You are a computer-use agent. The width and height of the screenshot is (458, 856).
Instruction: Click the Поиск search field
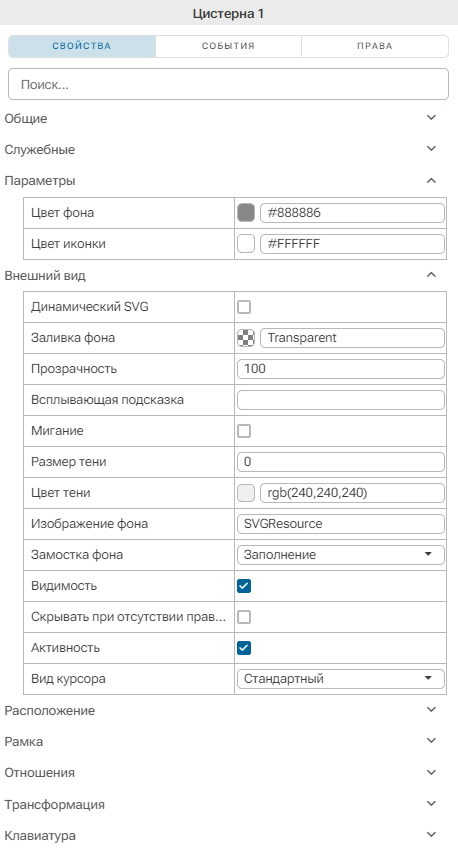pyautogui.click(x=229, y=85)
